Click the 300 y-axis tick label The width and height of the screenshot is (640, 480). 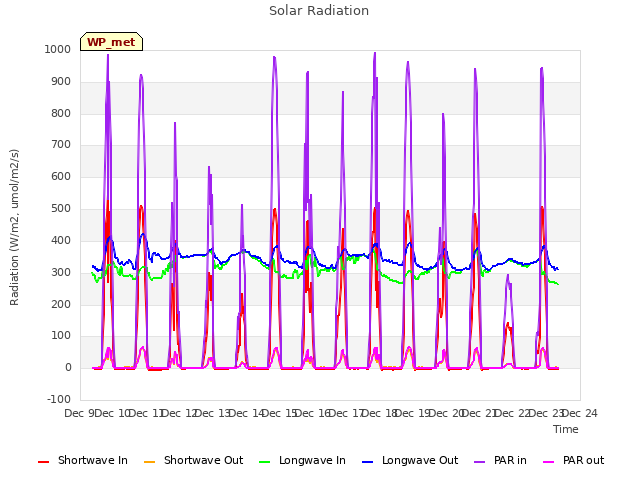[x=60, y=272]
